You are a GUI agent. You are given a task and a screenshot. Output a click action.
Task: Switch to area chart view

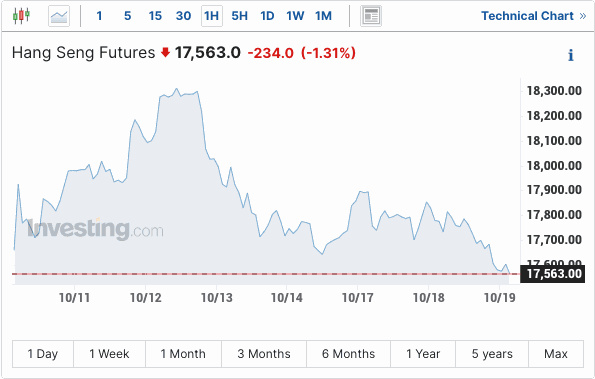pyautogui.click(x=59, y=16)
